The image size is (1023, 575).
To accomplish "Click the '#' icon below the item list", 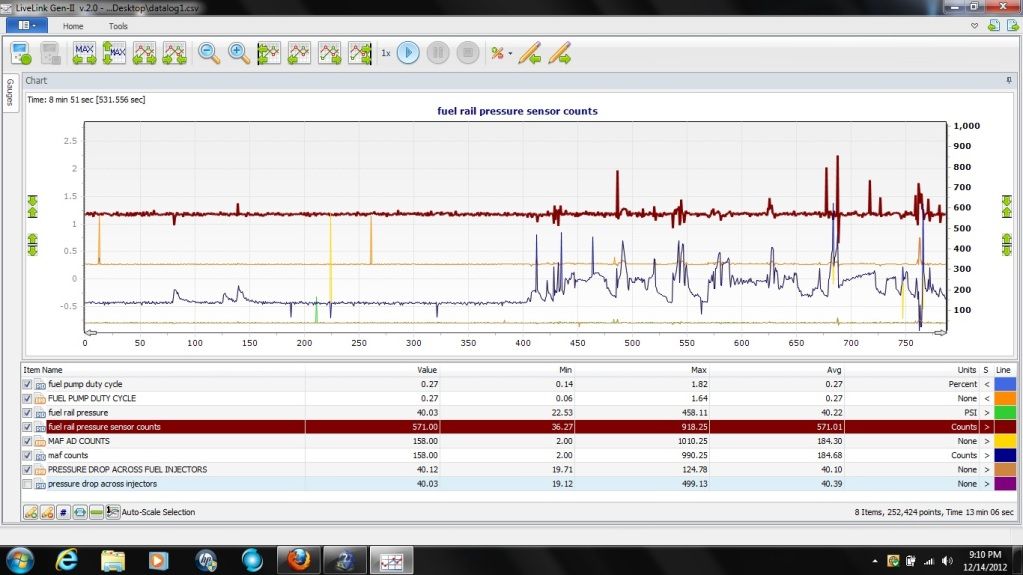I will coord(63,512).
